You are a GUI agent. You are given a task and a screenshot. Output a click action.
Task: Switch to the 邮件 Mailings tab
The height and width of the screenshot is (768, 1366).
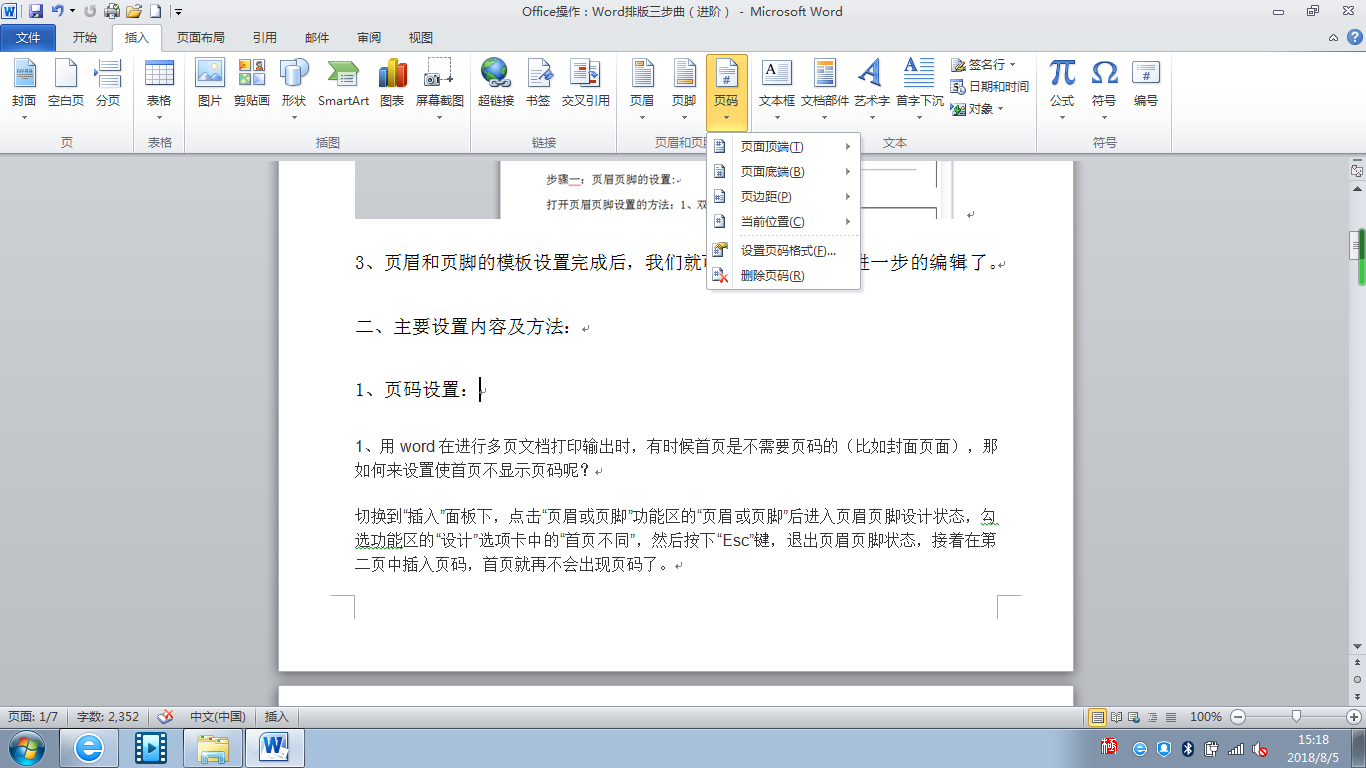coord(317,38)
